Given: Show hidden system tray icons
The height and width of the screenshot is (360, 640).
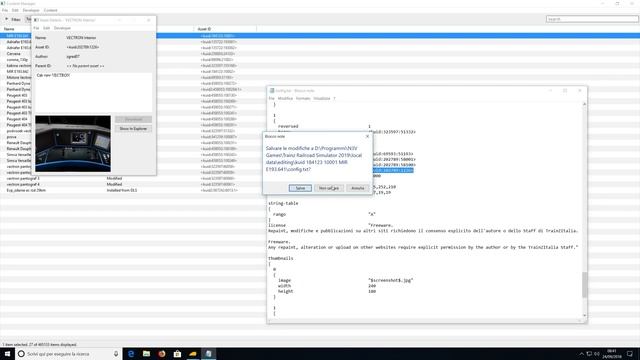Looking at the screenshot, I should click(582, 354).
